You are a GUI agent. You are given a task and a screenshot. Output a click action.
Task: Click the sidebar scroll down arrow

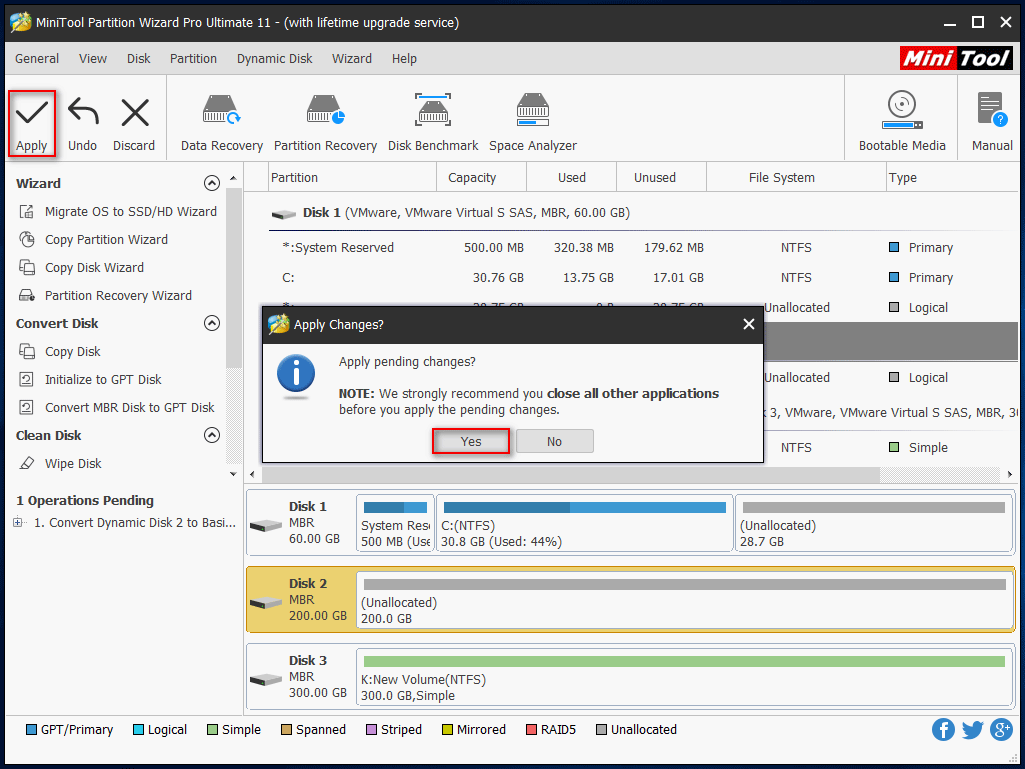click(233, 474)
